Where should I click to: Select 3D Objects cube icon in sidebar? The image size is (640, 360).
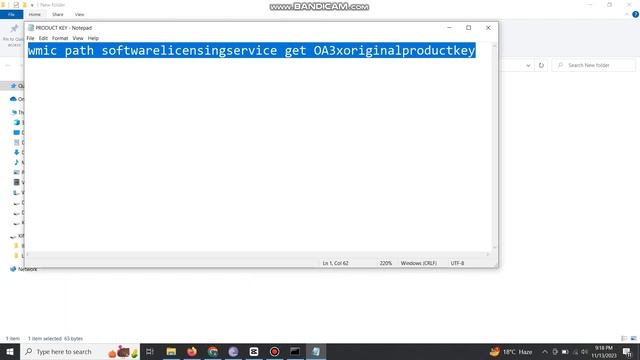point(16,122)
